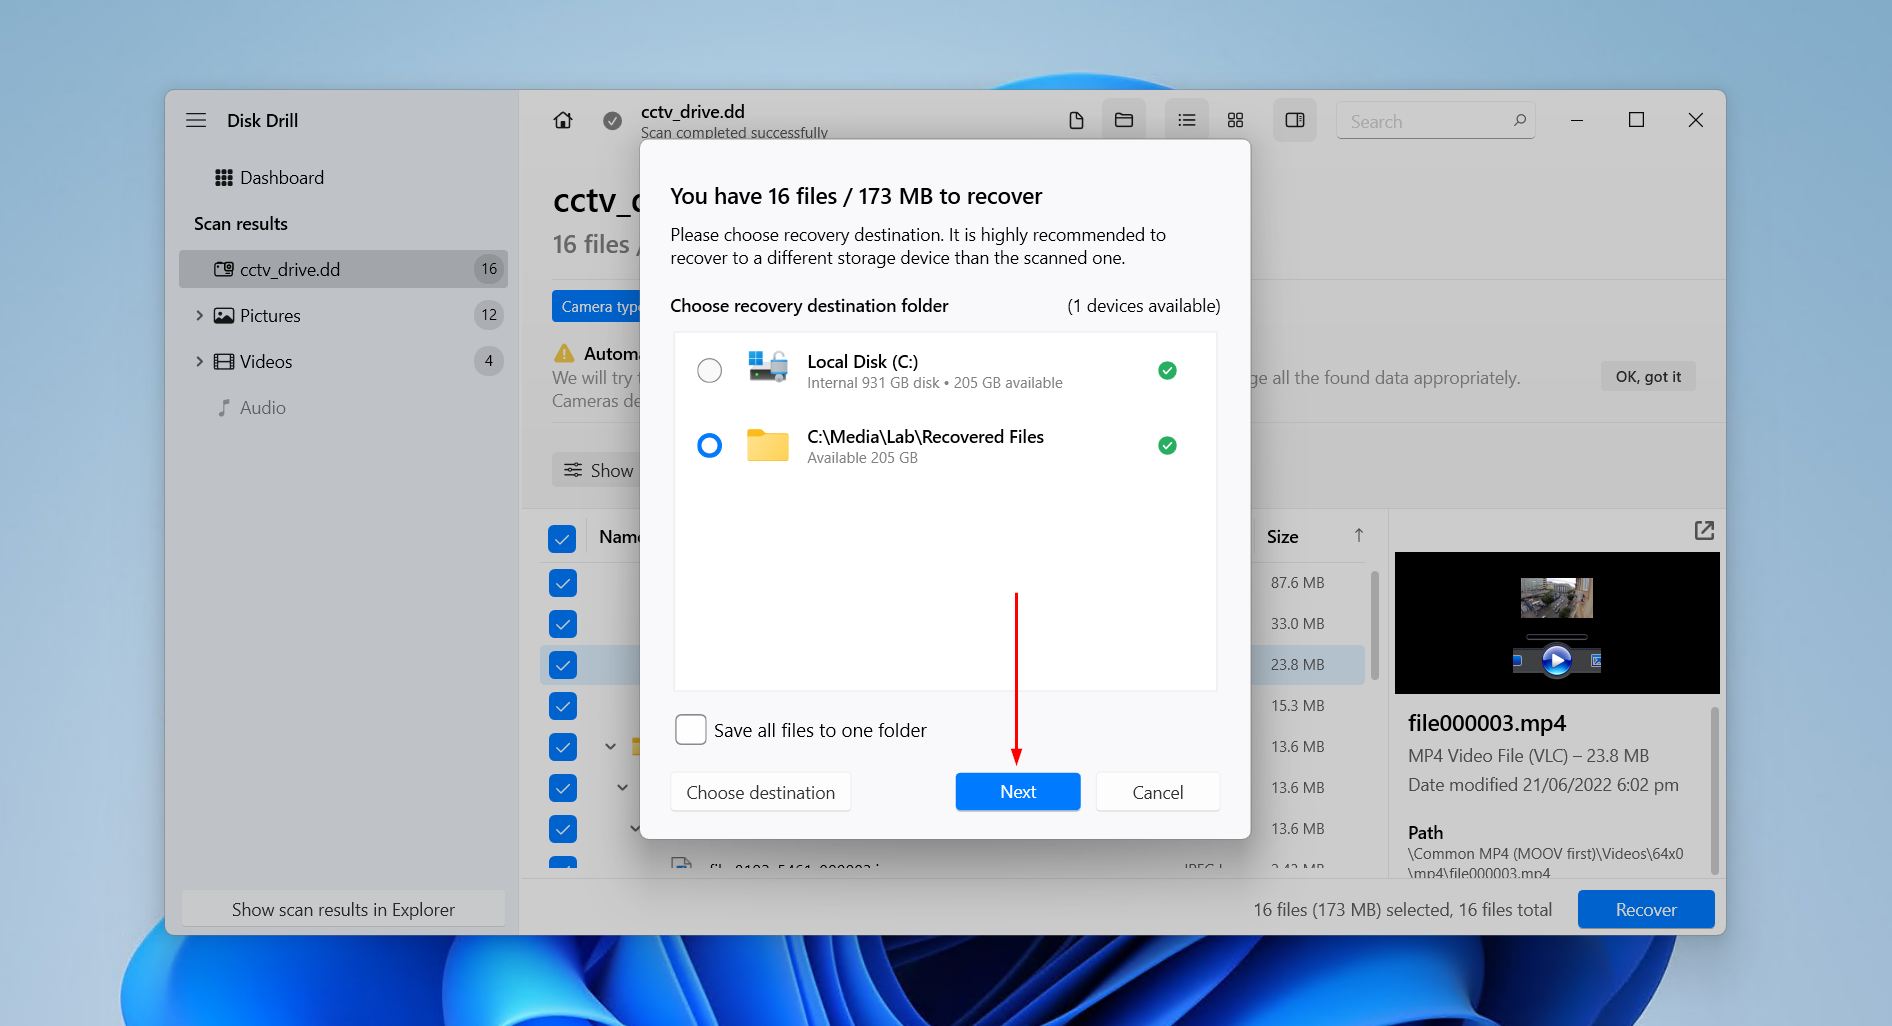Viewport: 1892px width, 1026px height.
Task: Click the 33.0 MB size cell
Action: pyautogui.click(x=1297, y=624)
